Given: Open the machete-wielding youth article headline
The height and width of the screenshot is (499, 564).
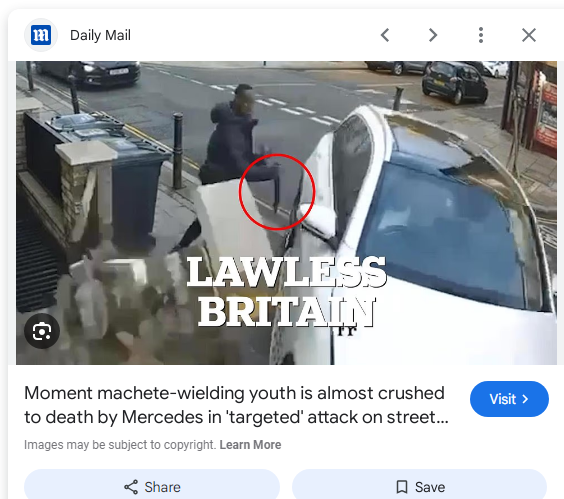Looking at the screenshot, I should [x=236, y=405].
